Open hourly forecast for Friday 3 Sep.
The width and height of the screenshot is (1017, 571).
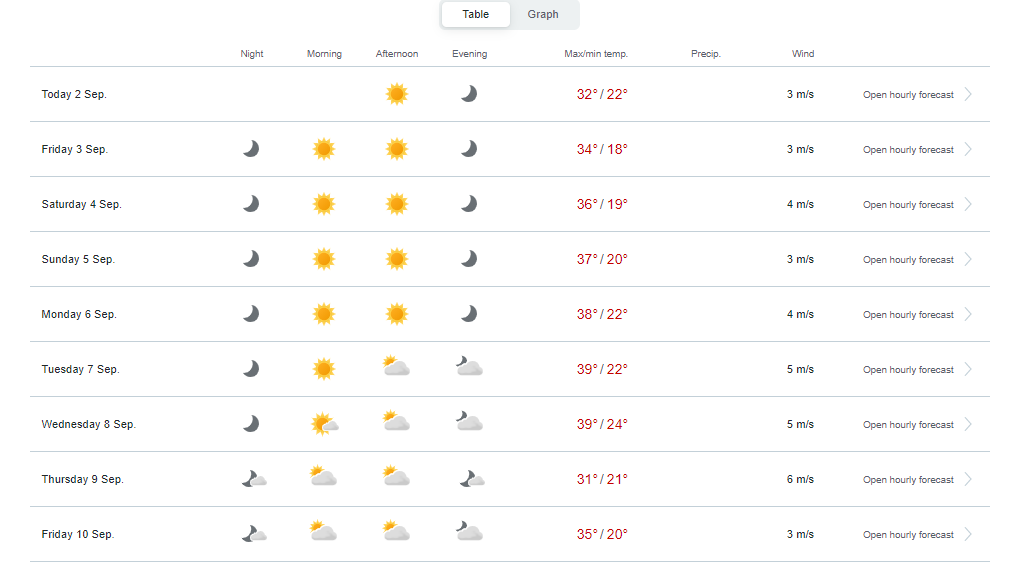pyautogui.click(x=908, y=150)
